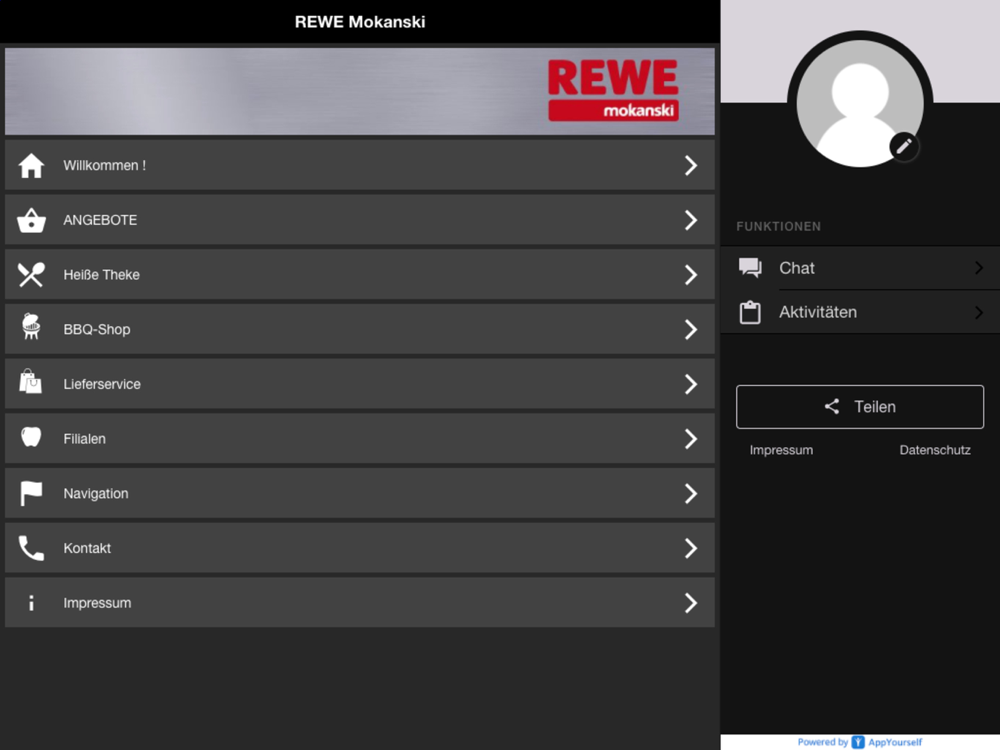Tap the fork and spoon icon
Image resolution: width=1000 pixels, height=750 pixels.
click(31, 275)
